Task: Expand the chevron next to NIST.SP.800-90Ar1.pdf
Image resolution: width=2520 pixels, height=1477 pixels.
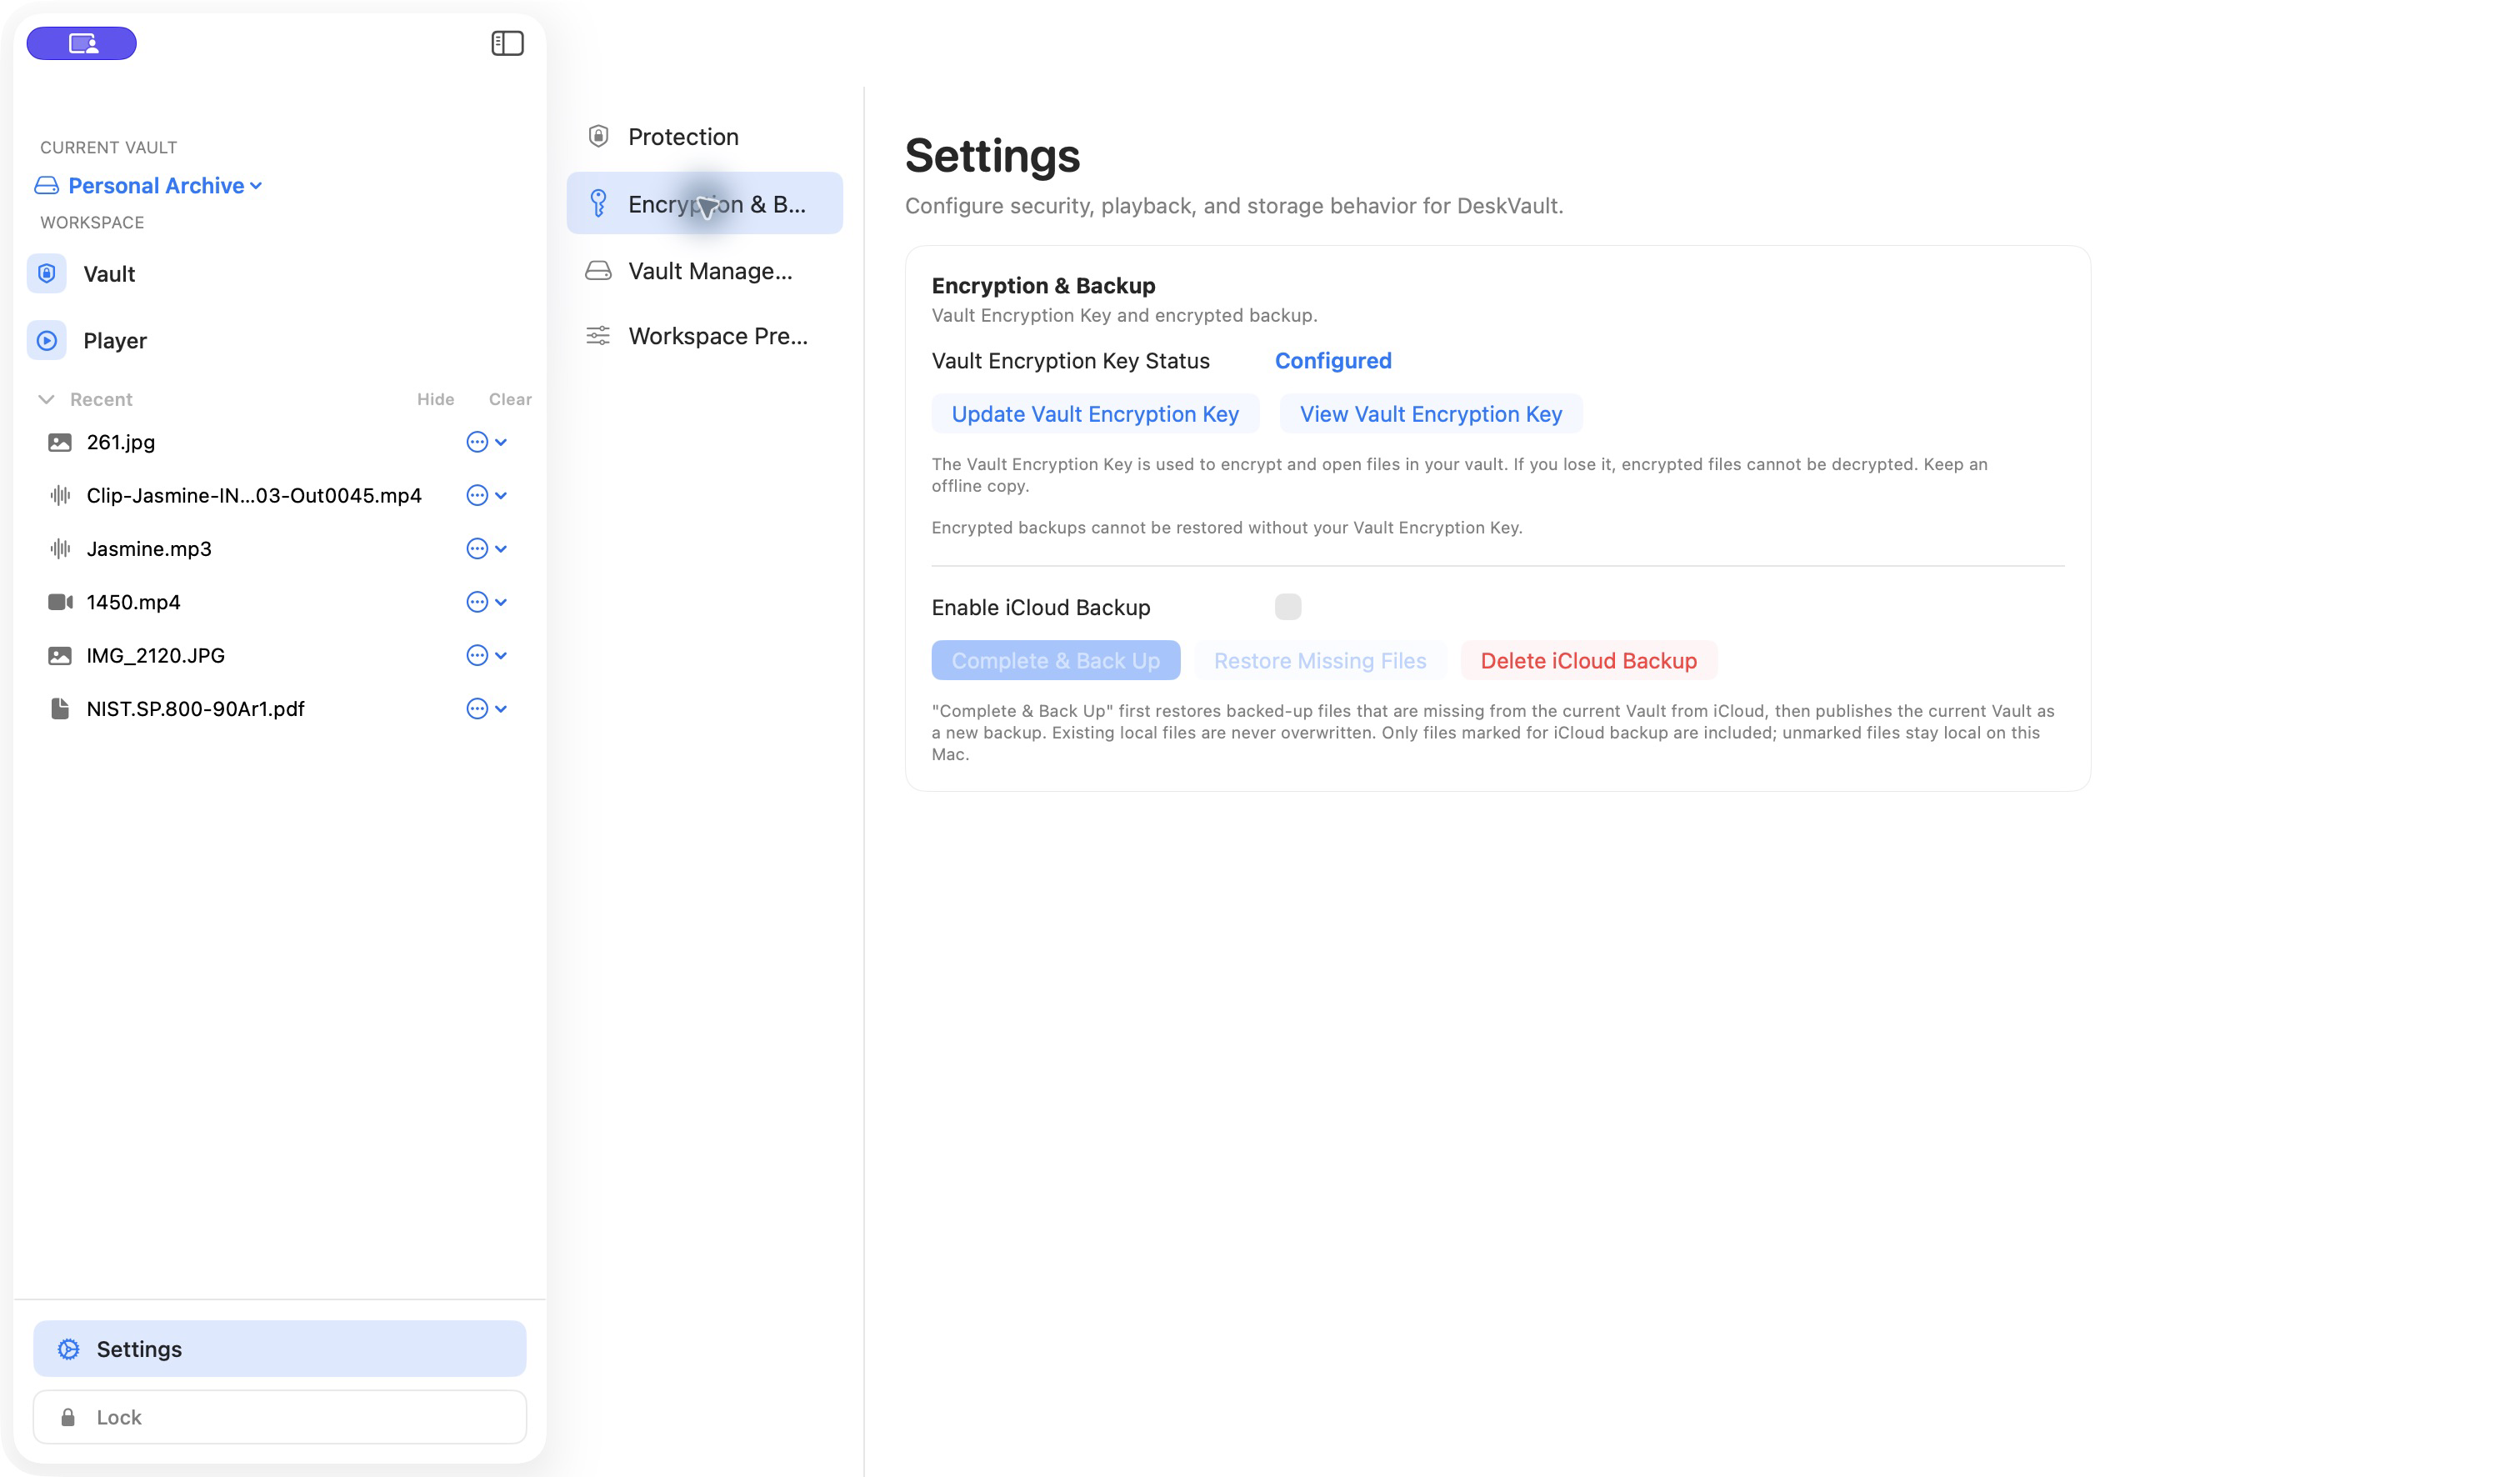Action: (501, 708)
